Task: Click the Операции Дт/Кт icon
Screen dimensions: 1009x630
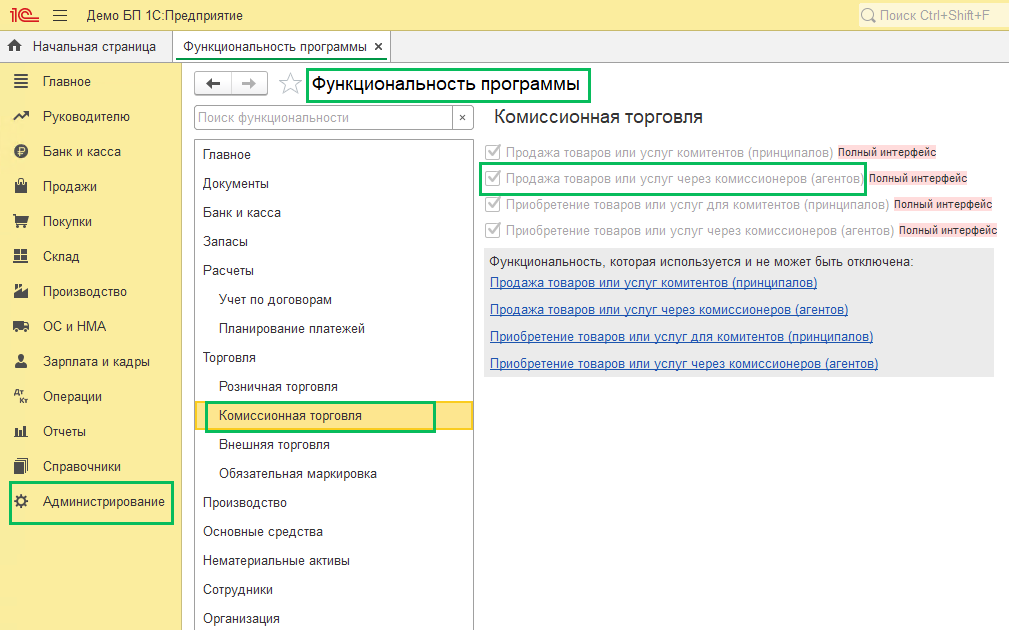Action: point(21,396)
